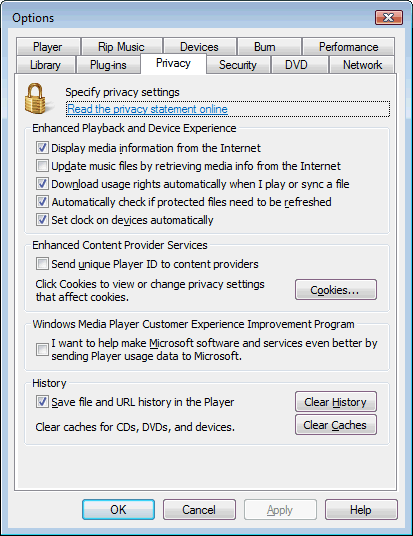The width and height of the screenshot is (413, 536).
Task: Enable Update music files by retrieving media info
Action: 42,166
